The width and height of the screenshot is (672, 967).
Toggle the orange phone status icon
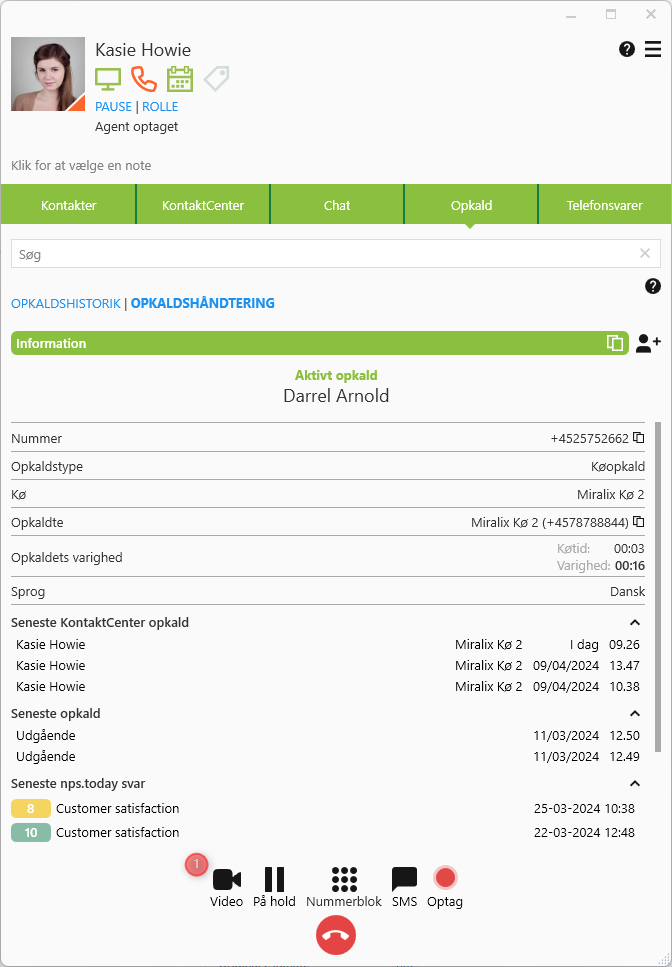(144, 79)
